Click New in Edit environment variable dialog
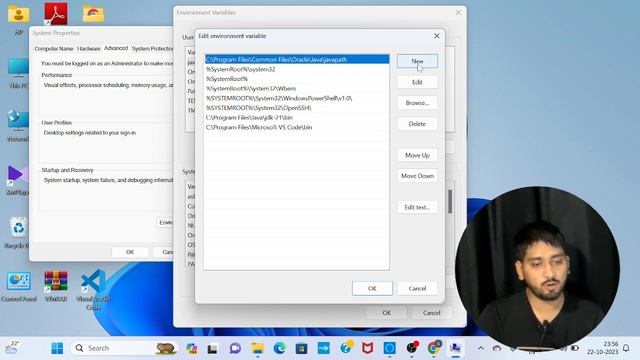 (417, 61)
